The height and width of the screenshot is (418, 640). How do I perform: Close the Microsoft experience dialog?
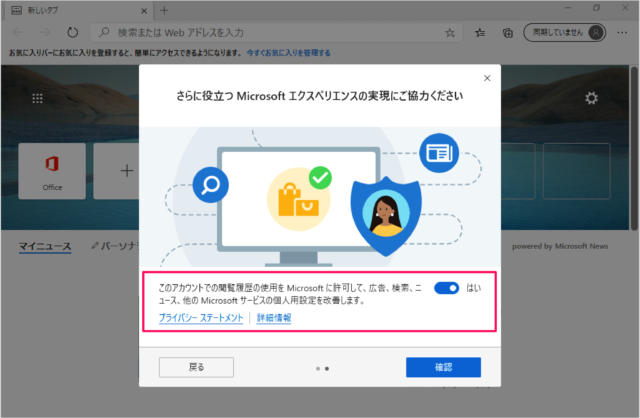coord(487,78)
